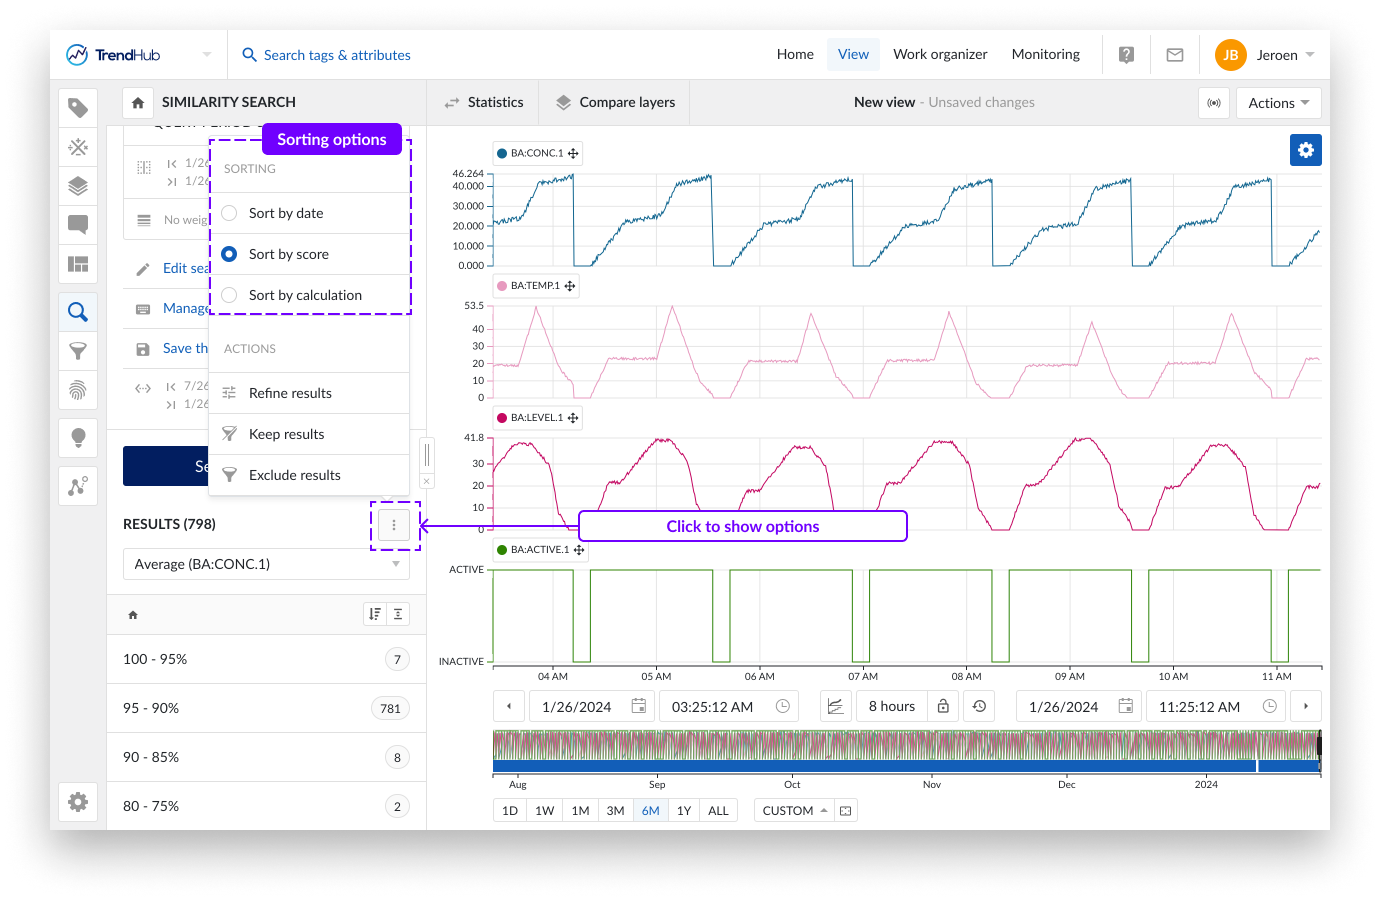Open the Average (BA:CONC.1) dropdown

click(x=266, y=564)
